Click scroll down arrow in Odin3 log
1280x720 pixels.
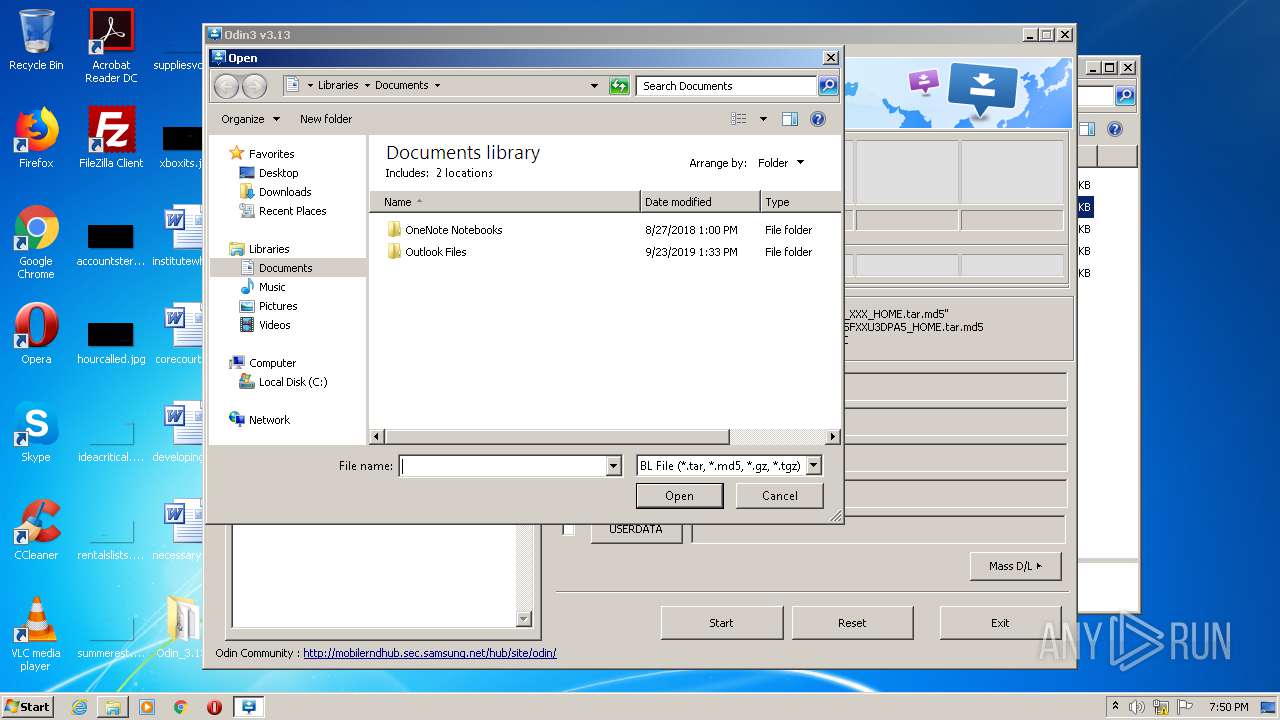pos(524,620)
